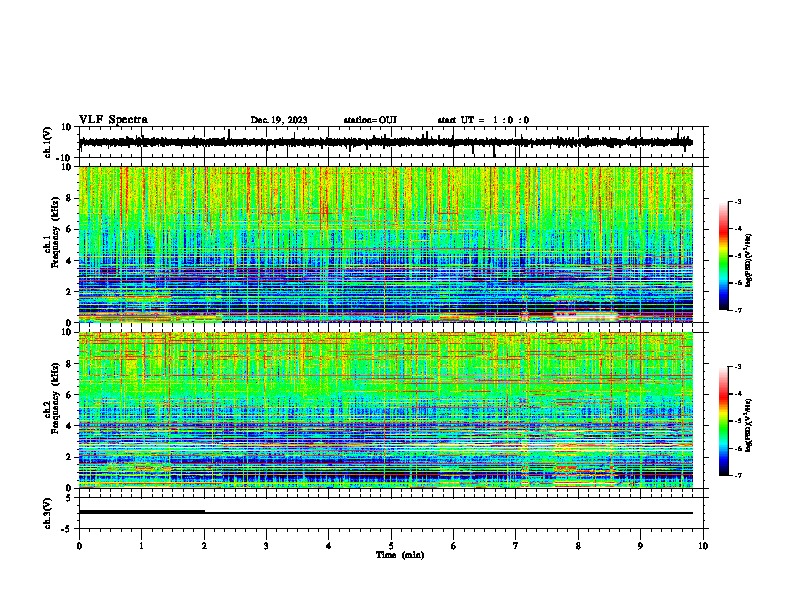Click the time axis tick label "1"
The height and width of the screenshot is (612, 792).
coord(141,546)
